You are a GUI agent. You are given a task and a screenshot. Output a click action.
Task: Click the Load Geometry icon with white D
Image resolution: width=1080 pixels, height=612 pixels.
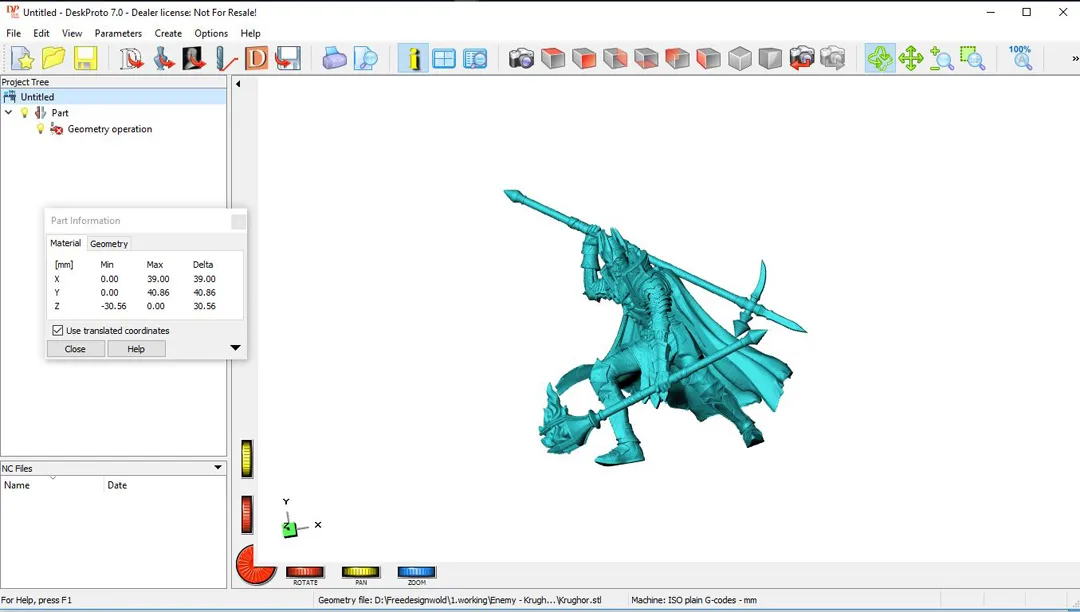(x=131, y=59)
